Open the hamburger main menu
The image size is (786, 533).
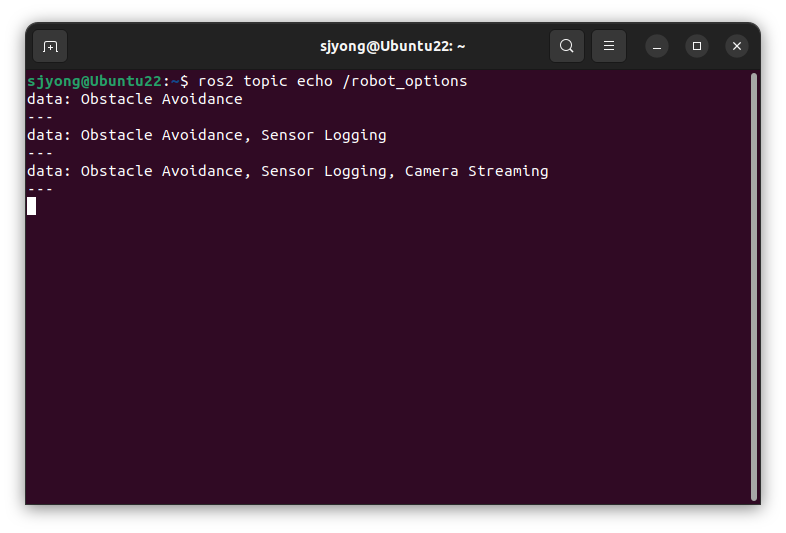(609, 46)
